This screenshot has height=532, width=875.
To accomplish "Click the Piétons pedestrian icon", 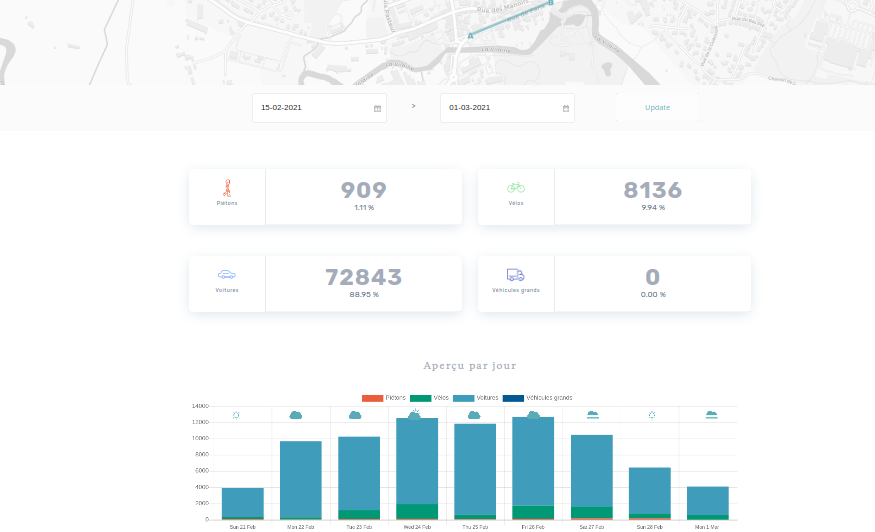I will tap(227, 187).
